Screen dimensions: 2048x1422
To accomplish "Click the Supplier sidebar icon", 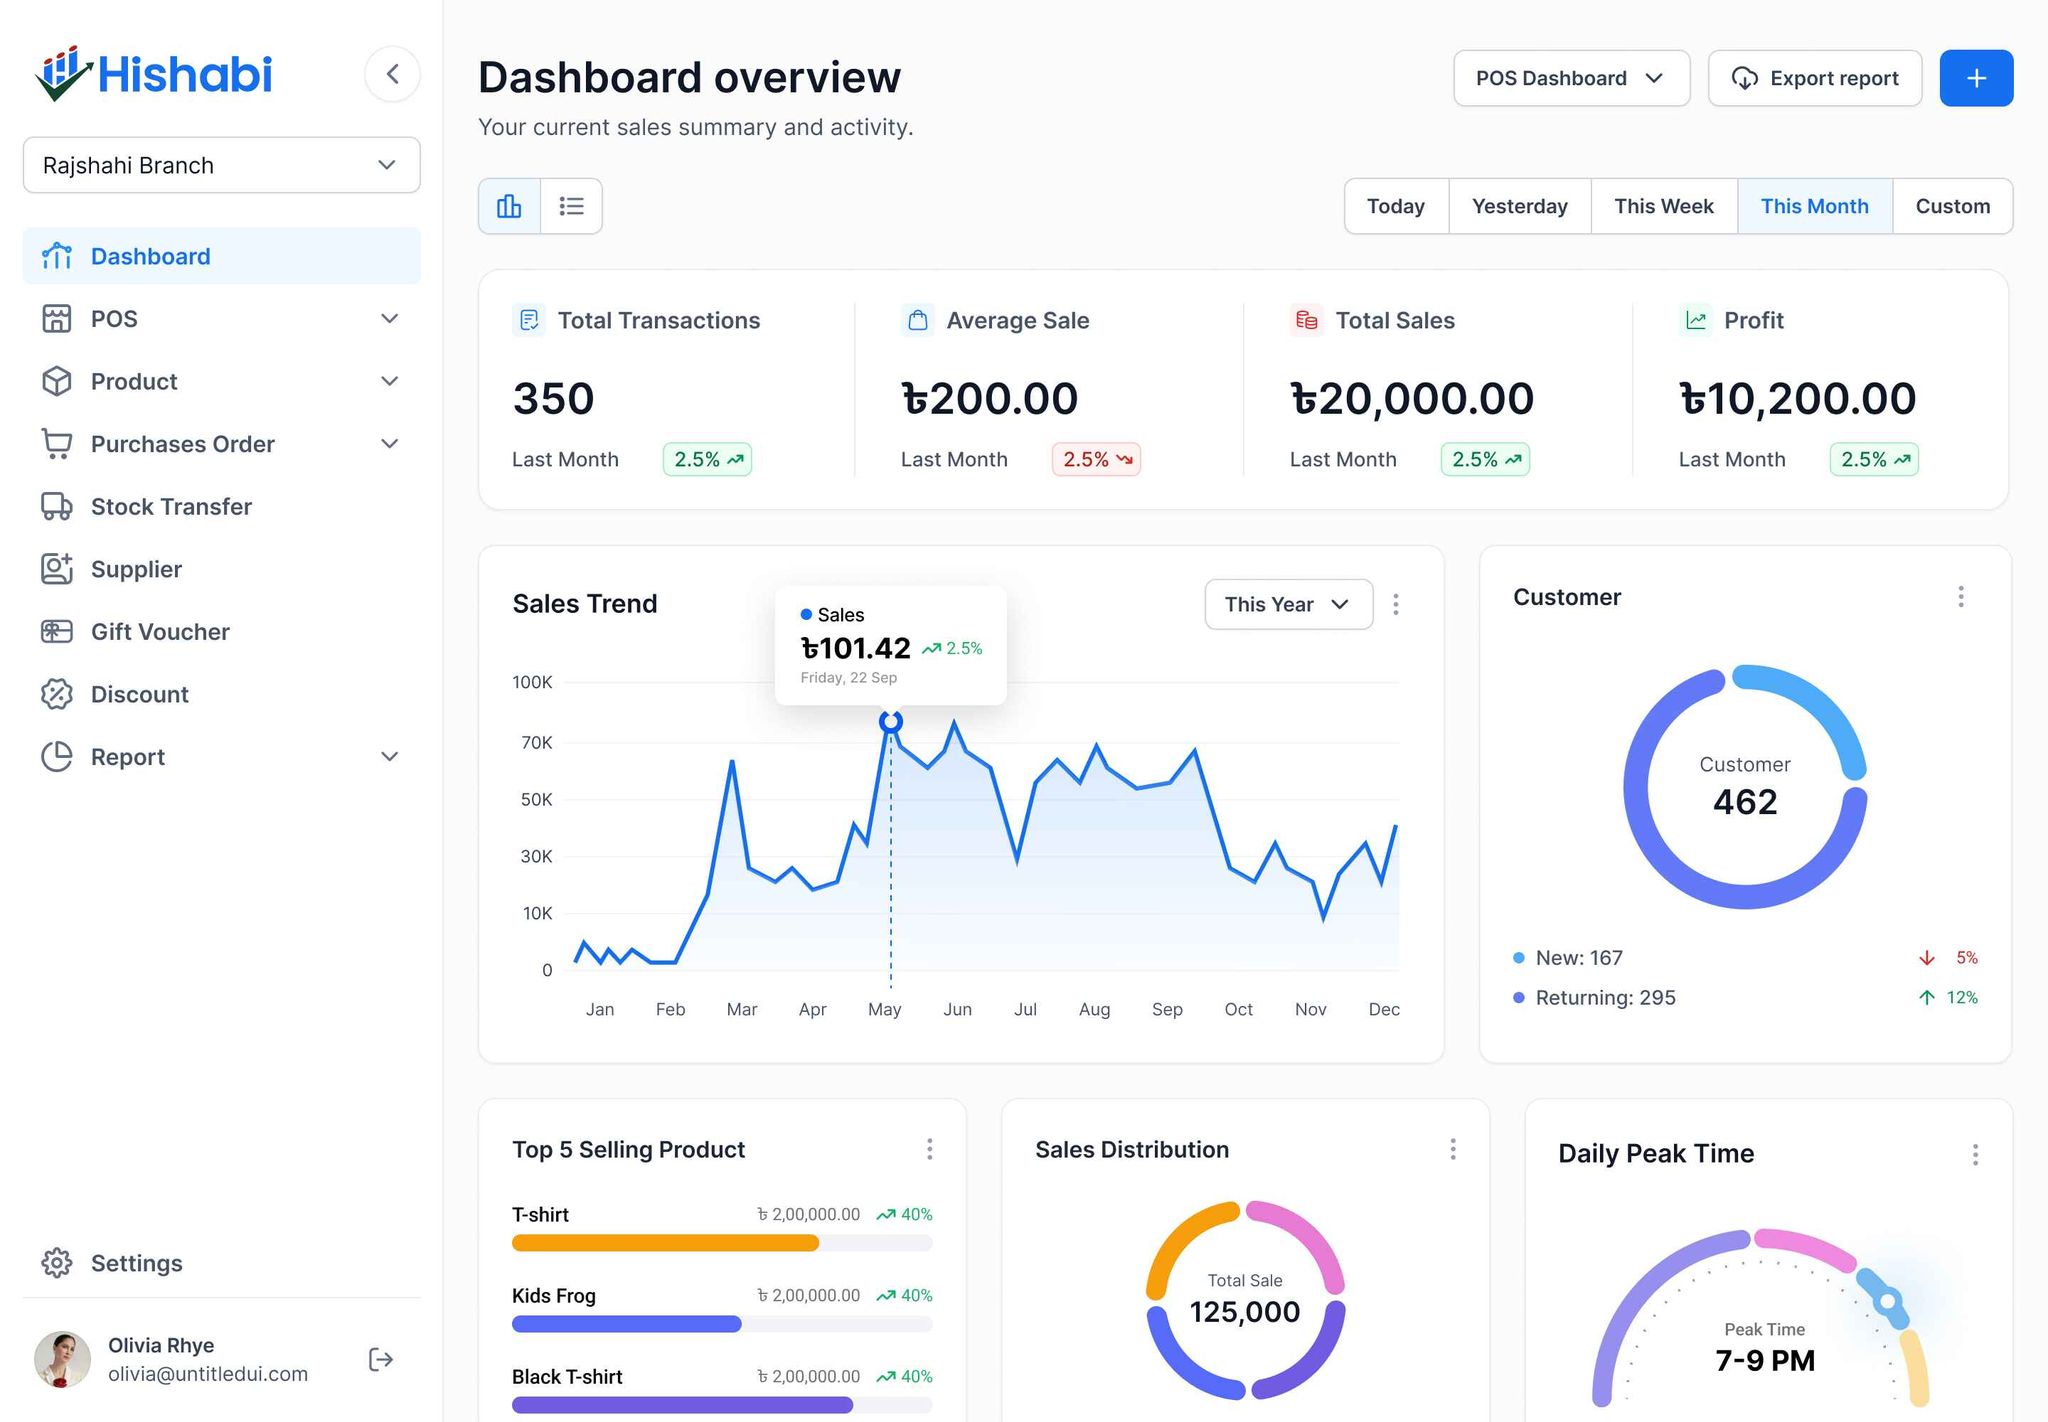I will tap(58, 568).
